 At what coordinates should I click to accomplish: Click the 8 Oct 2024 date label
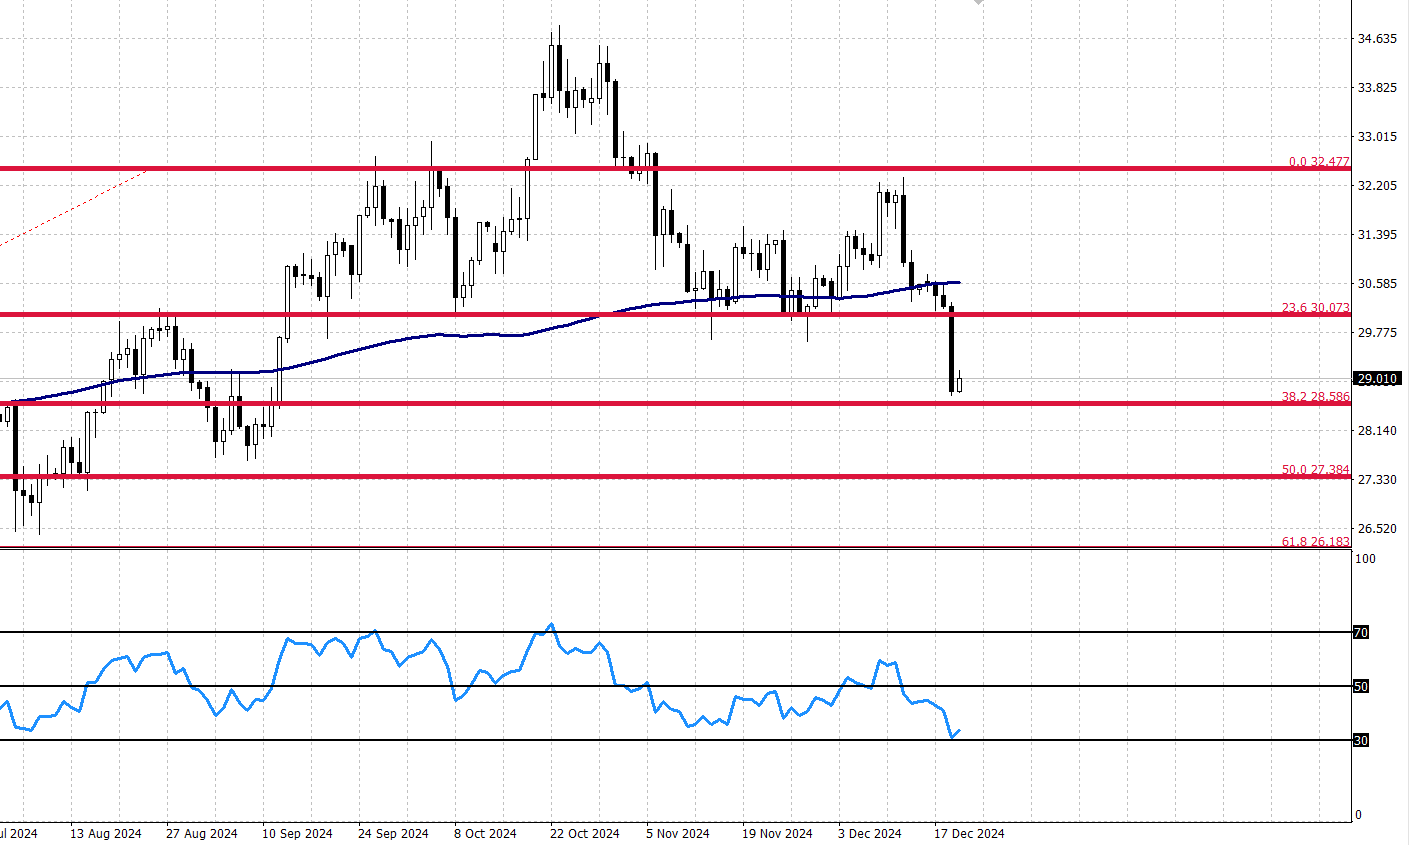pos(485,834)
